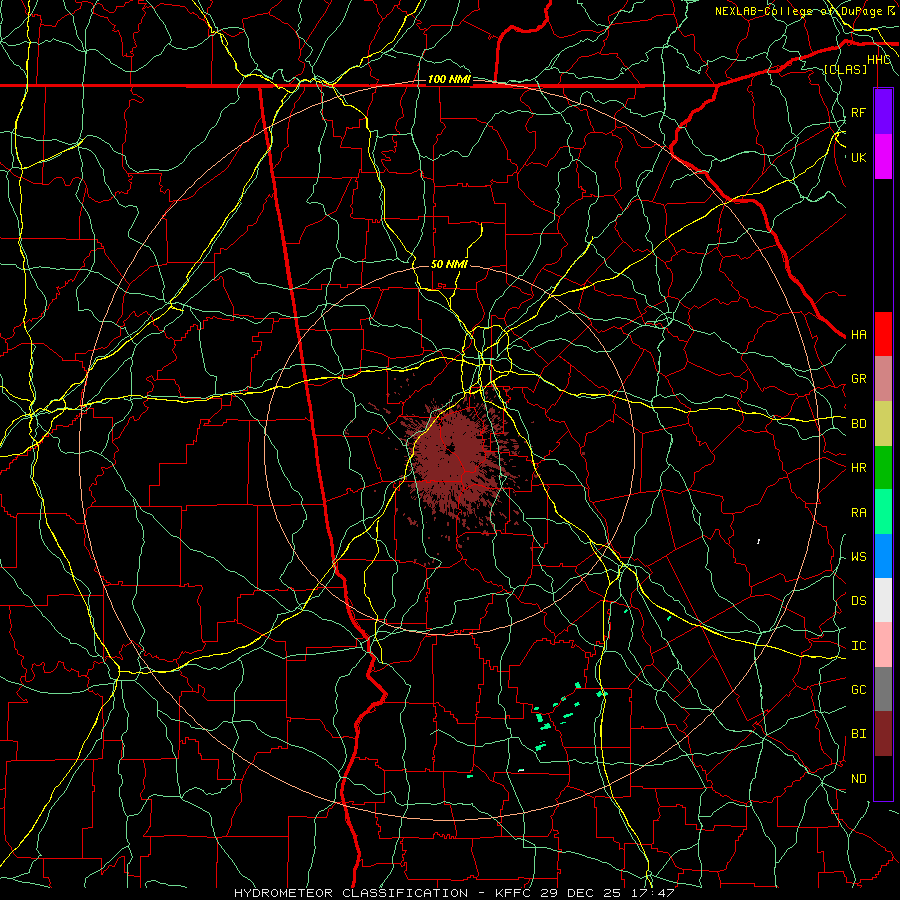Click the ND black legend swatch
Screen dimensions: 900x900
pyautogui.click(x=883, y=778)
